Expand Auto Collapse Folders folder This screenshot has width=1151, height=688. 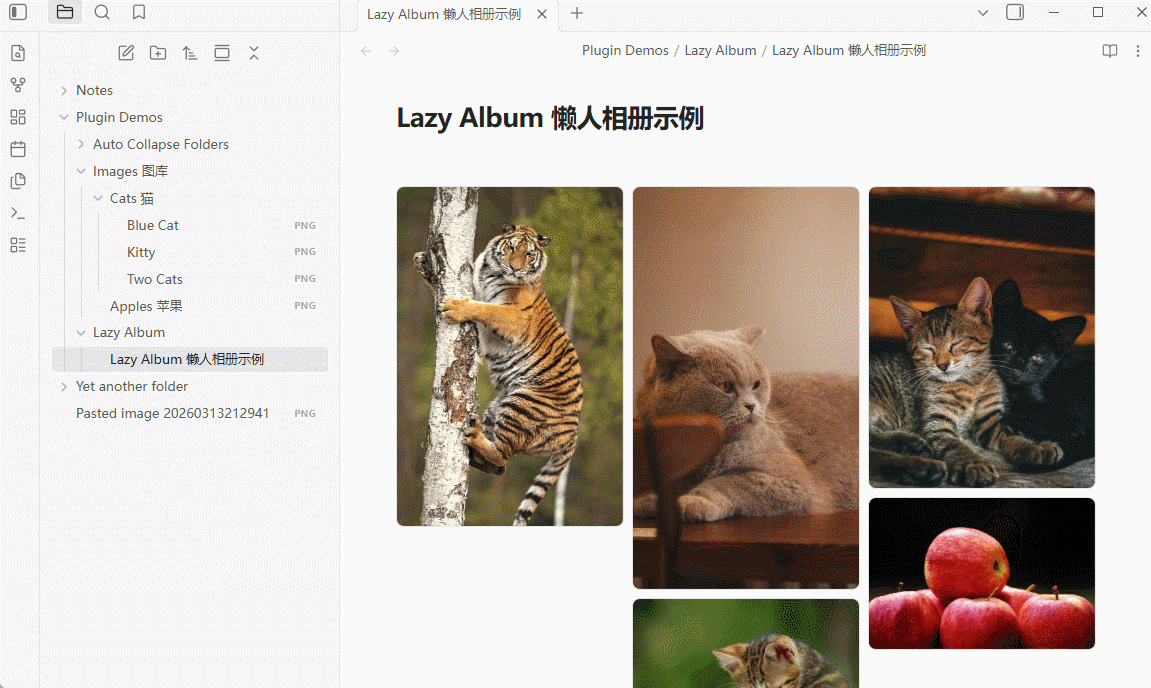(x=81, y=144)
